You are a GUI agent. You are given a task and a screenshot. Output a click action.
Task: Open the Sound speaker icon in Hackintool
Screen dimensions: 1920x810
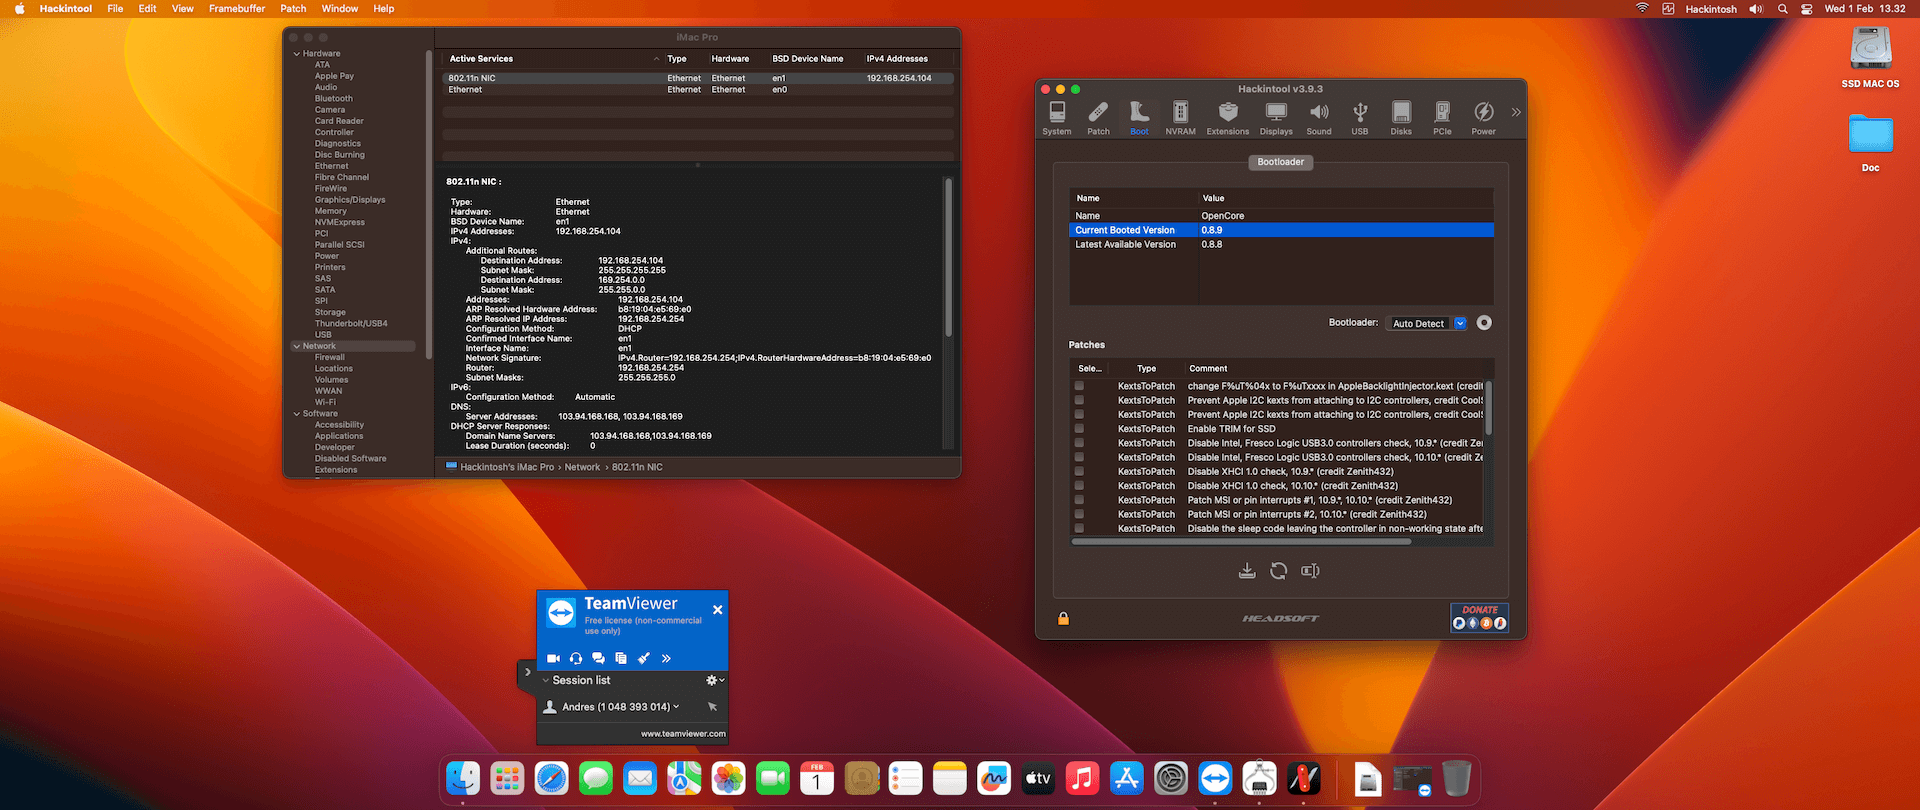pyautogui.click(x=1319, y=117)
